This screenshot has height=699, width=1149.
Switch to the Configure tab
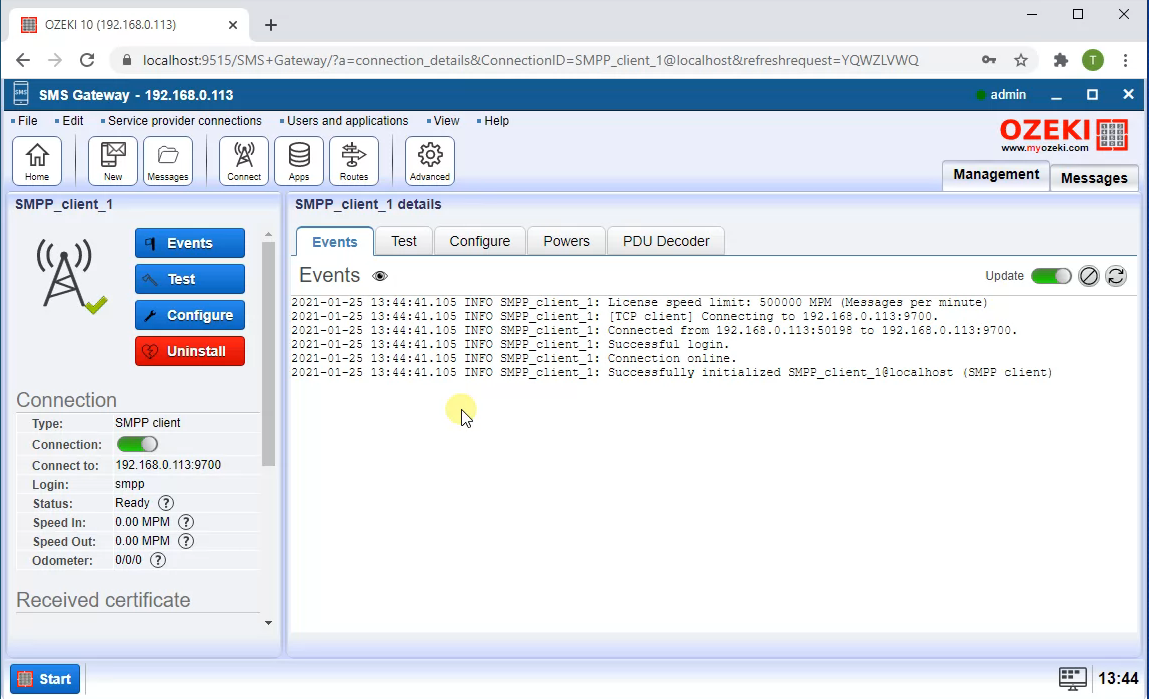point(480,241)
